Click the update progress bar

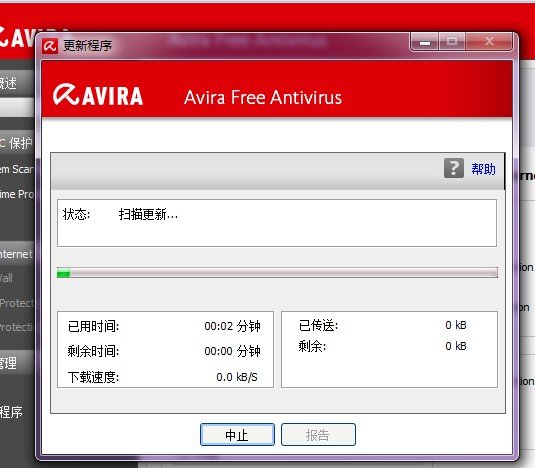pyautogui.click(x=277, y=273)
